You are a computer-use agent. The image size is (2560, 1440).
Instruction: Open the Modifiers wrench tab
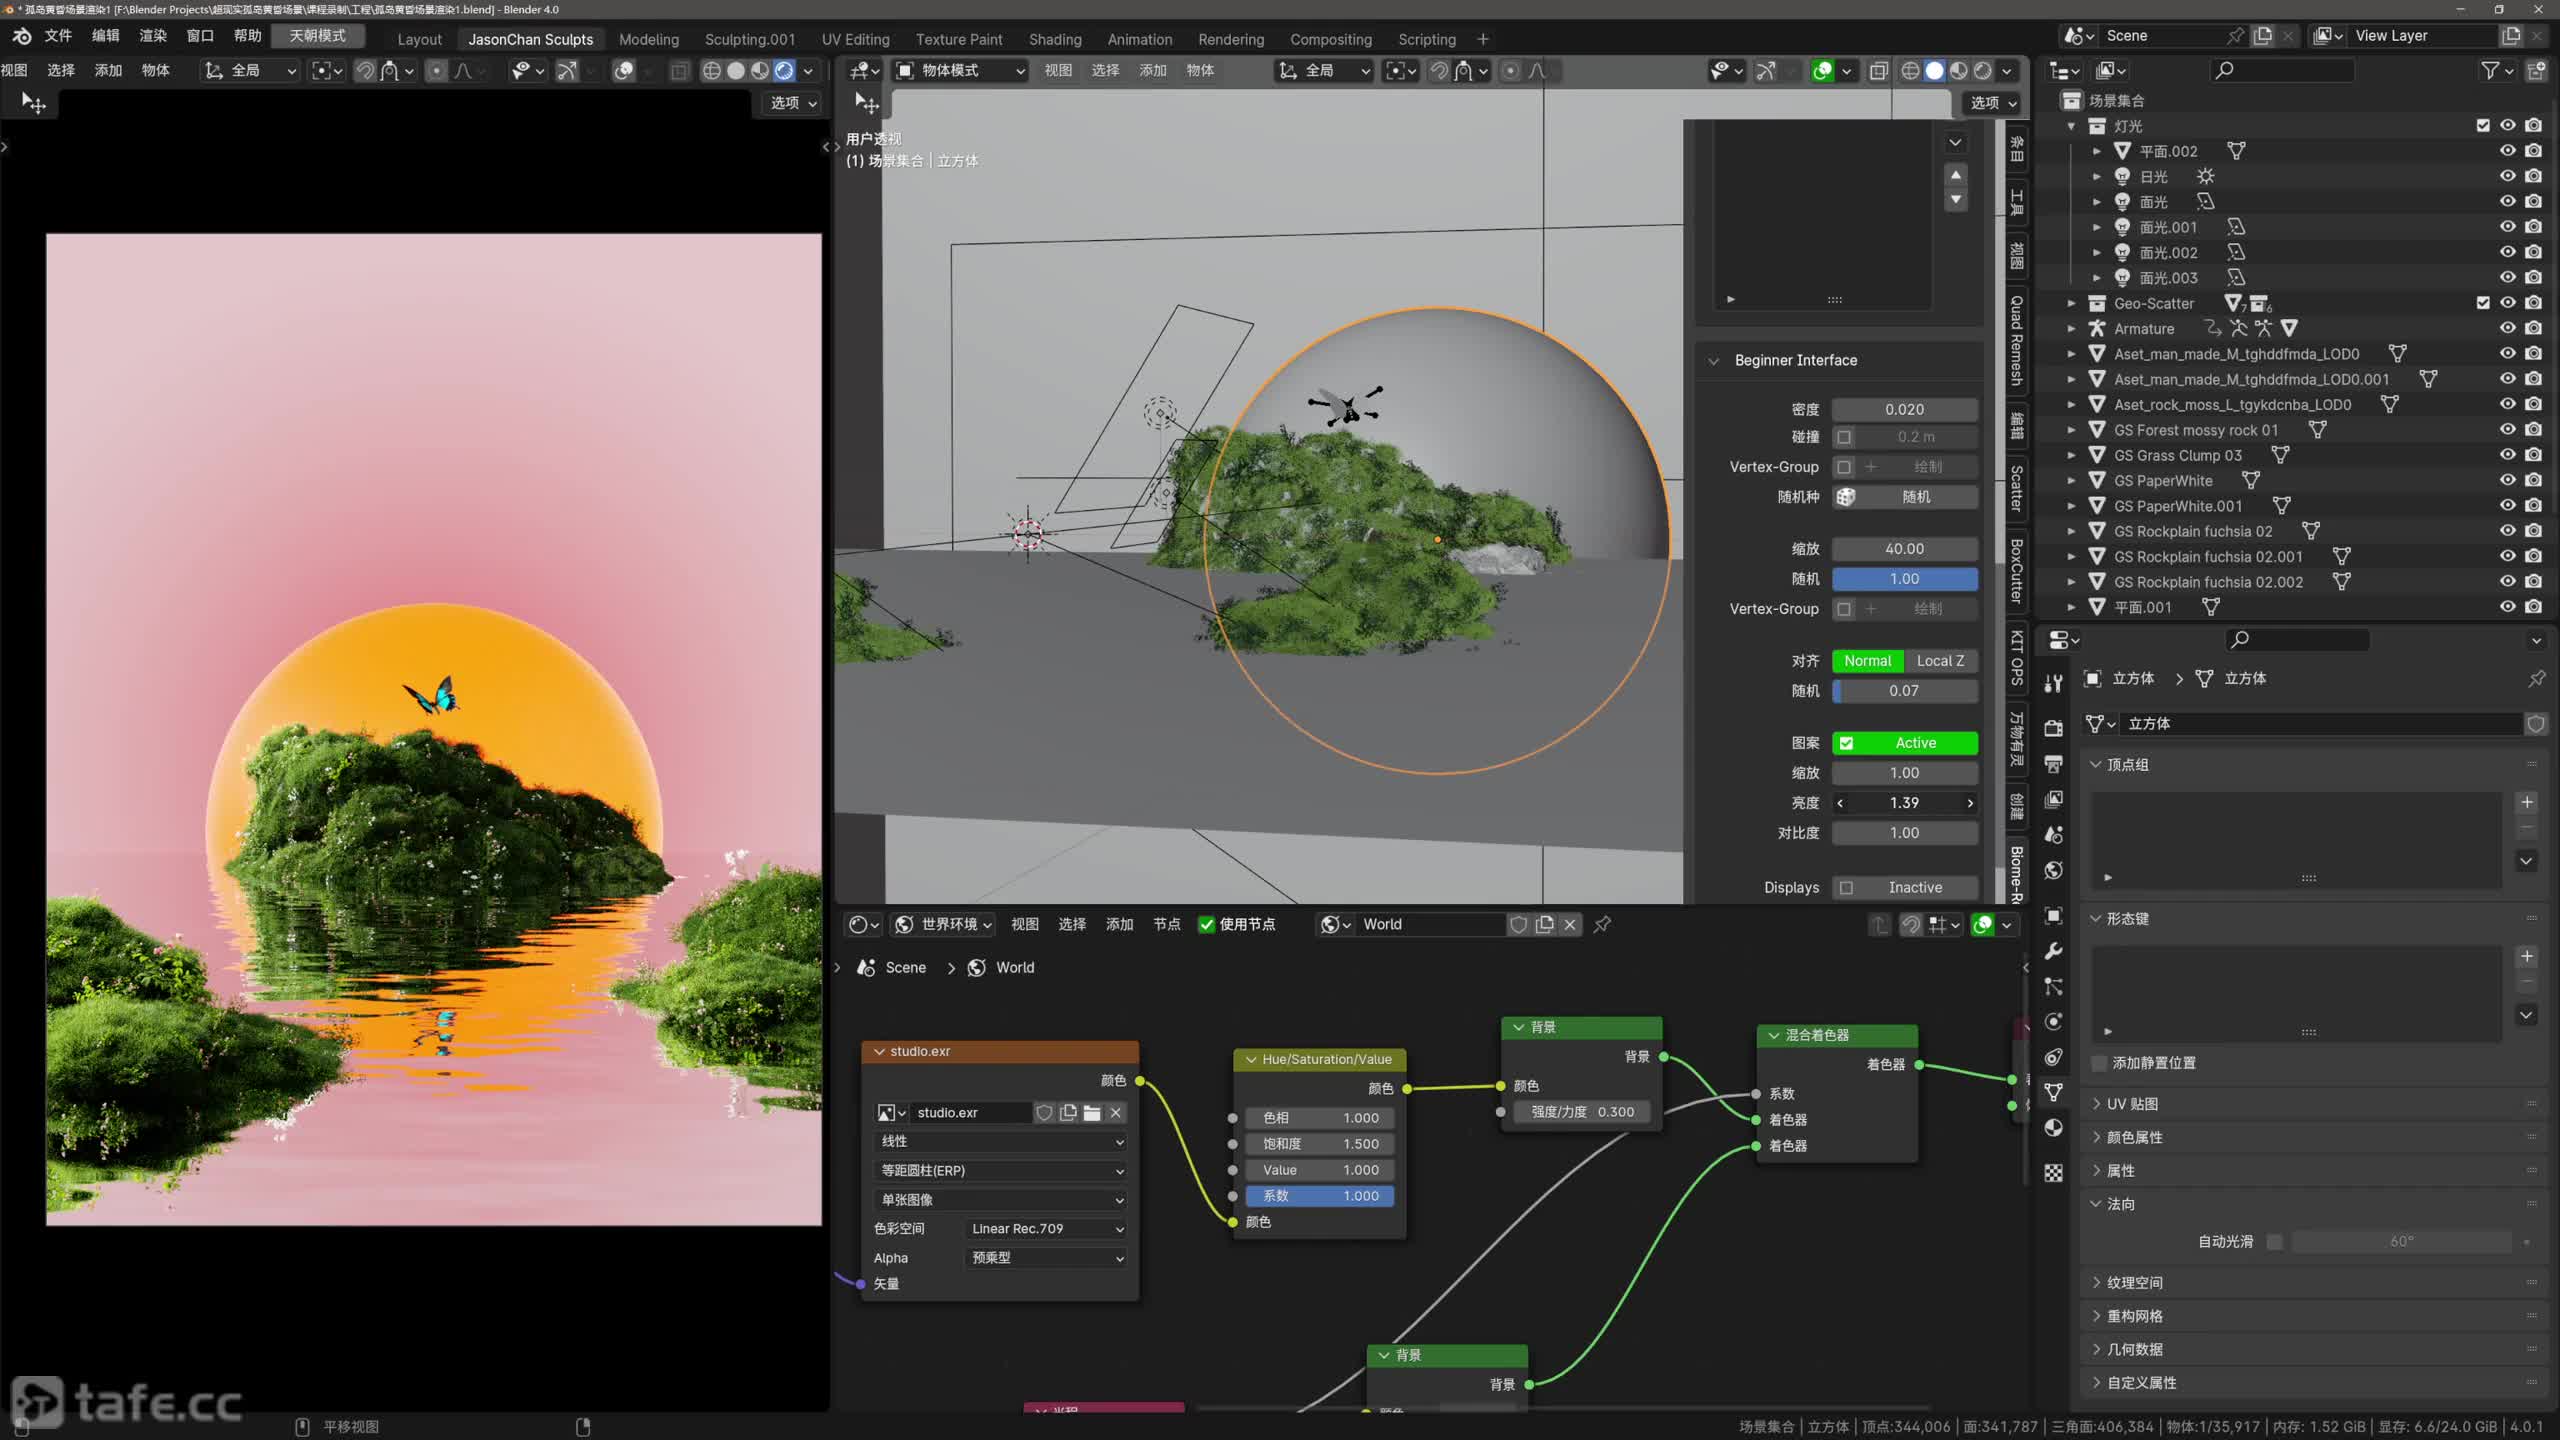(2053, 951)
